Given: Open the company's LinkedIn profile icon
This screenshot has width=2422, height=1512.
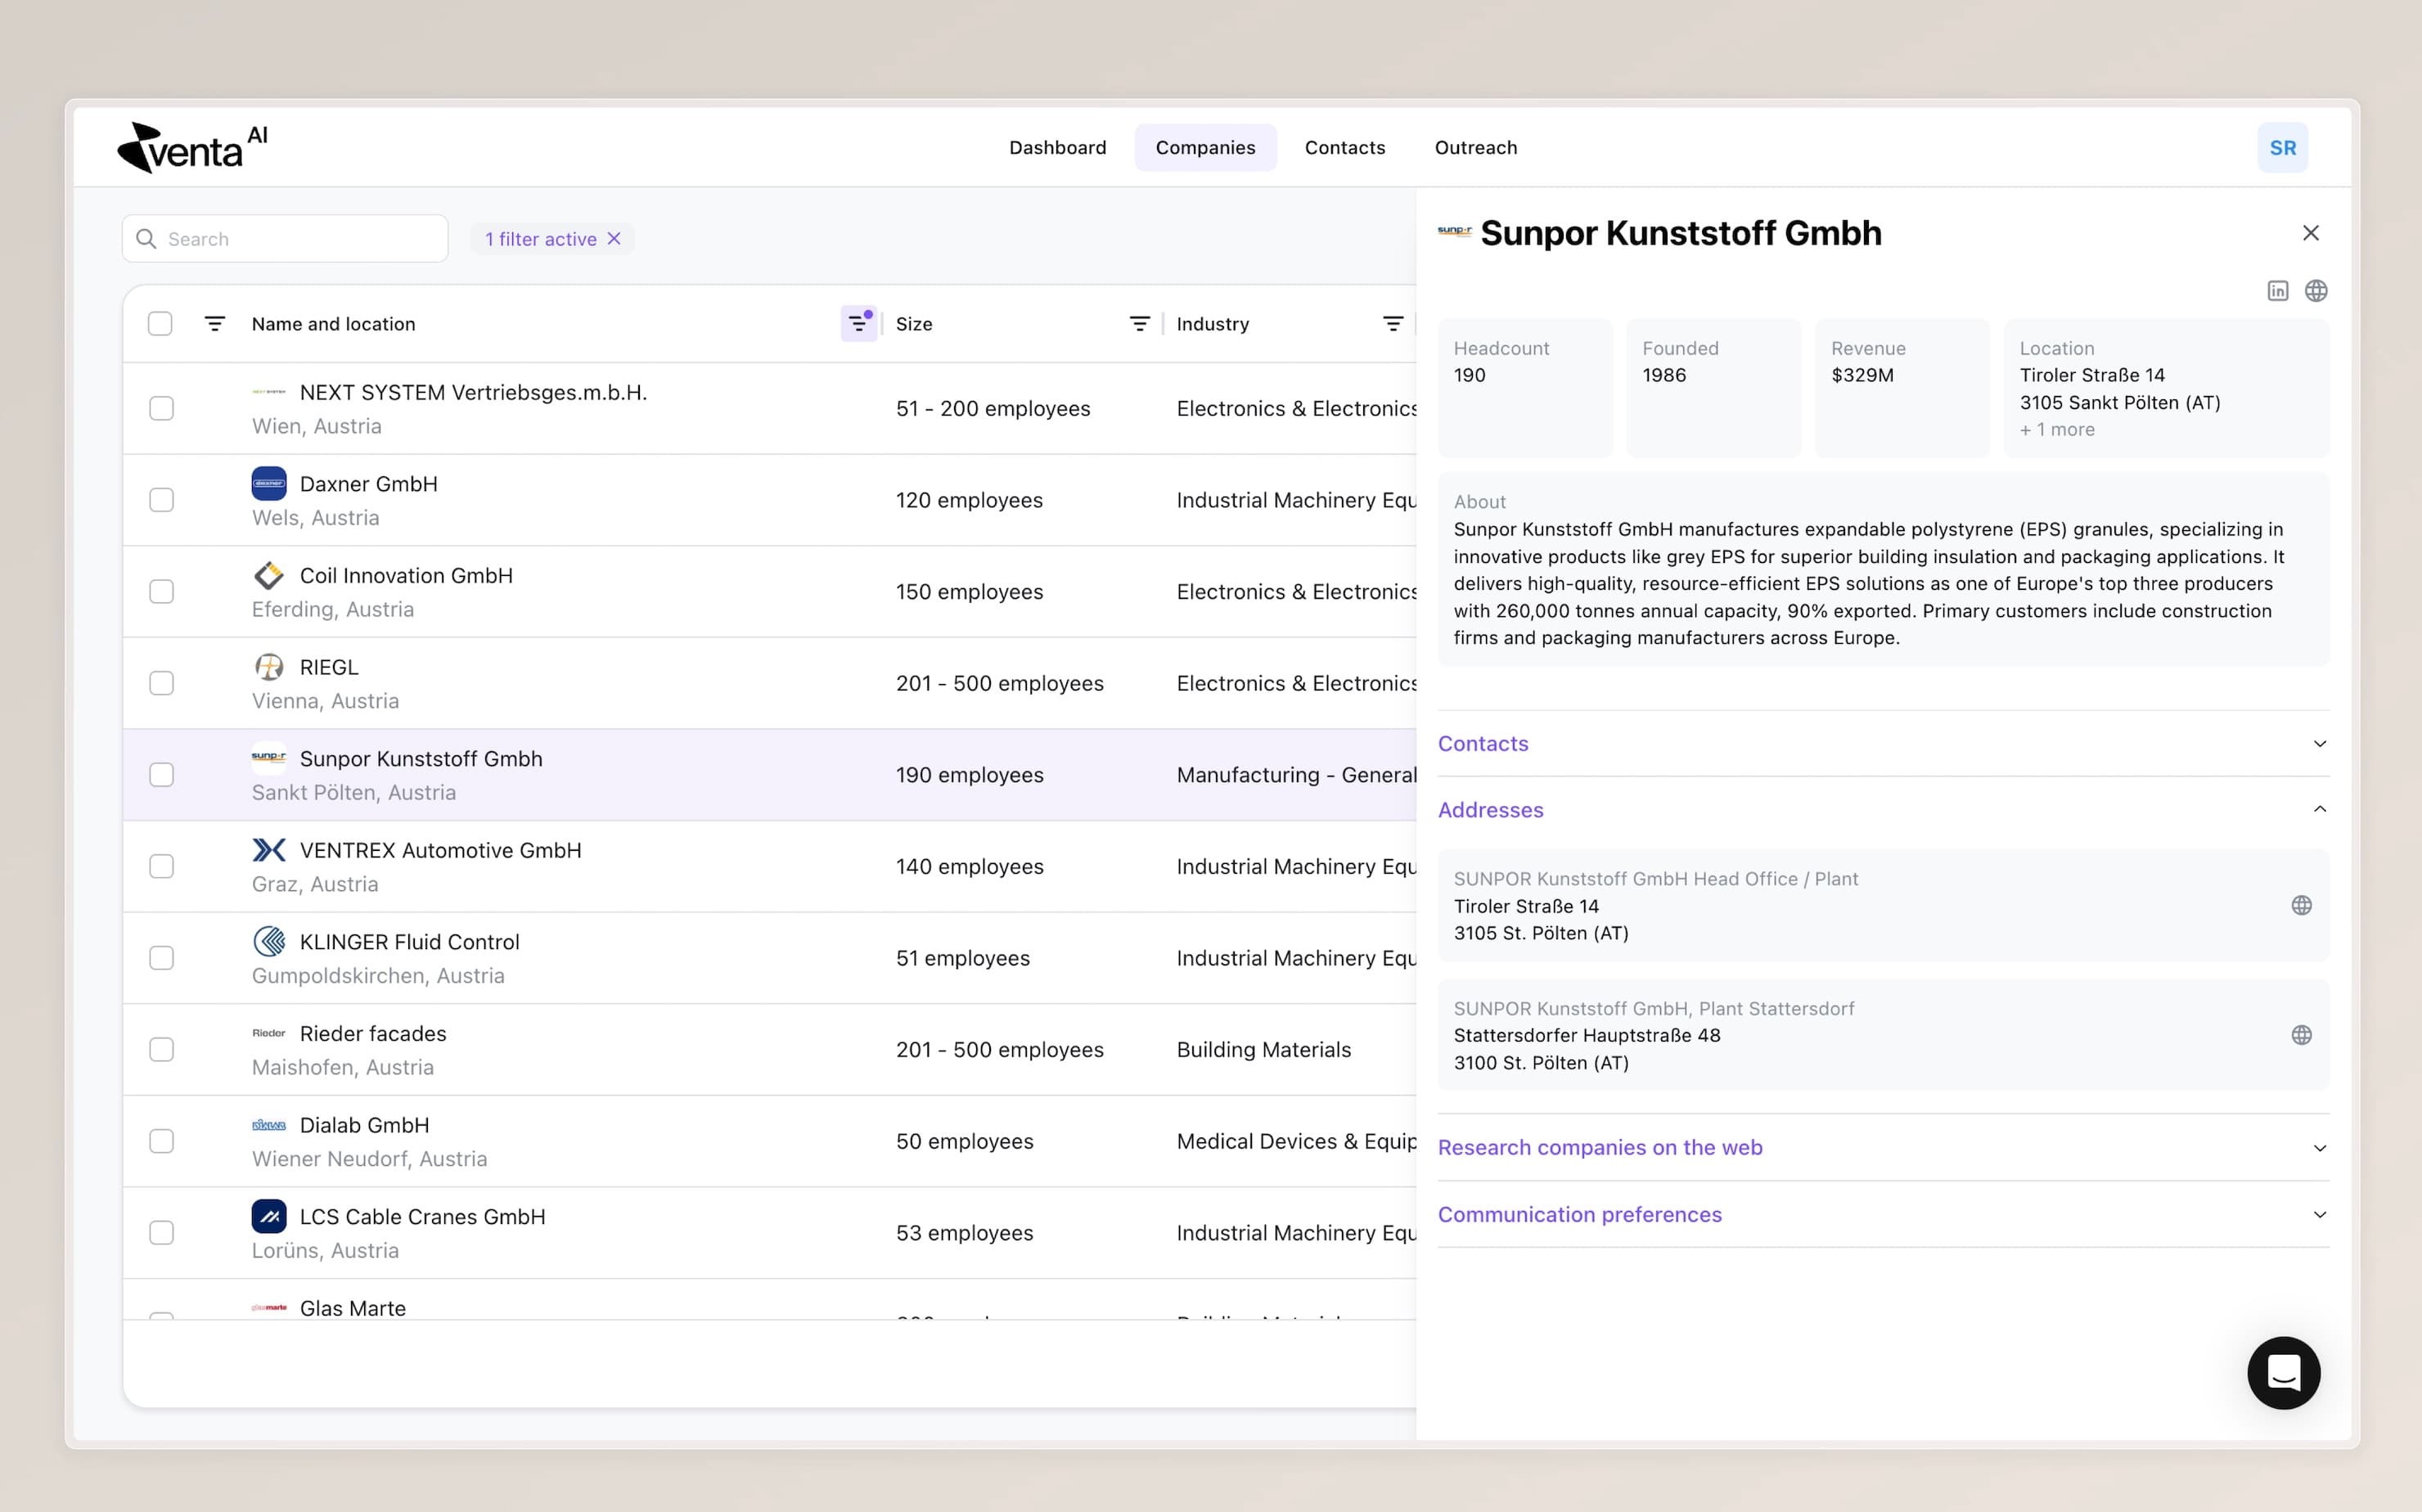Looking at the screenshot, I should pyautogui.click(x=2277, y=291).
